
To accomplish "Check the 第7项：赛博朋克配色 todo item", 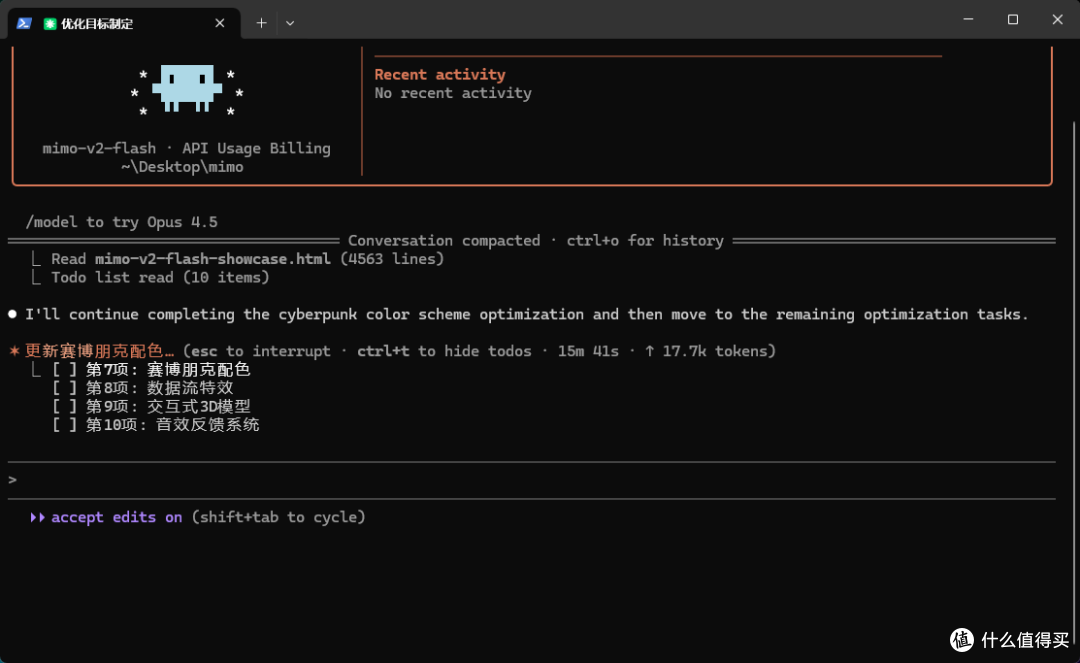I will point(62,369).
